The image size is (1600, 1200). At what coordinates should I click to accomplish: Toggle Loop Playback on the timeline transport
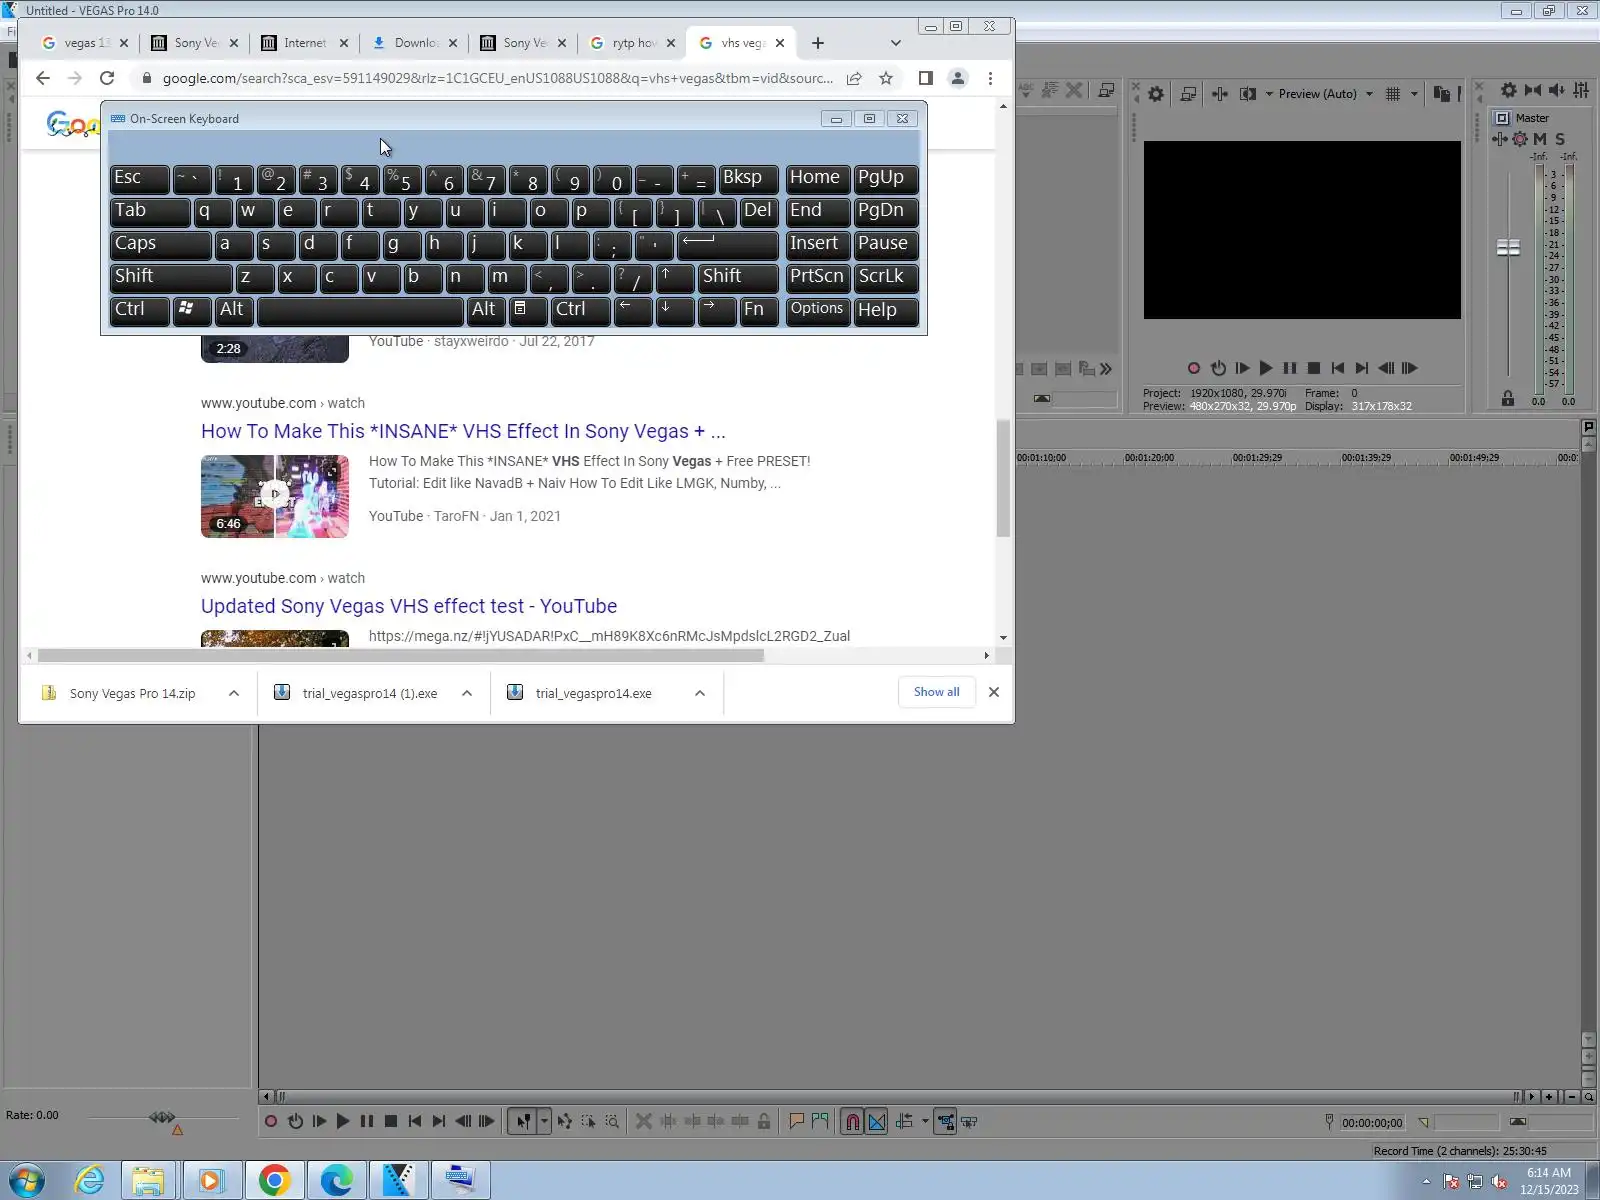(x=295, y=1122)
